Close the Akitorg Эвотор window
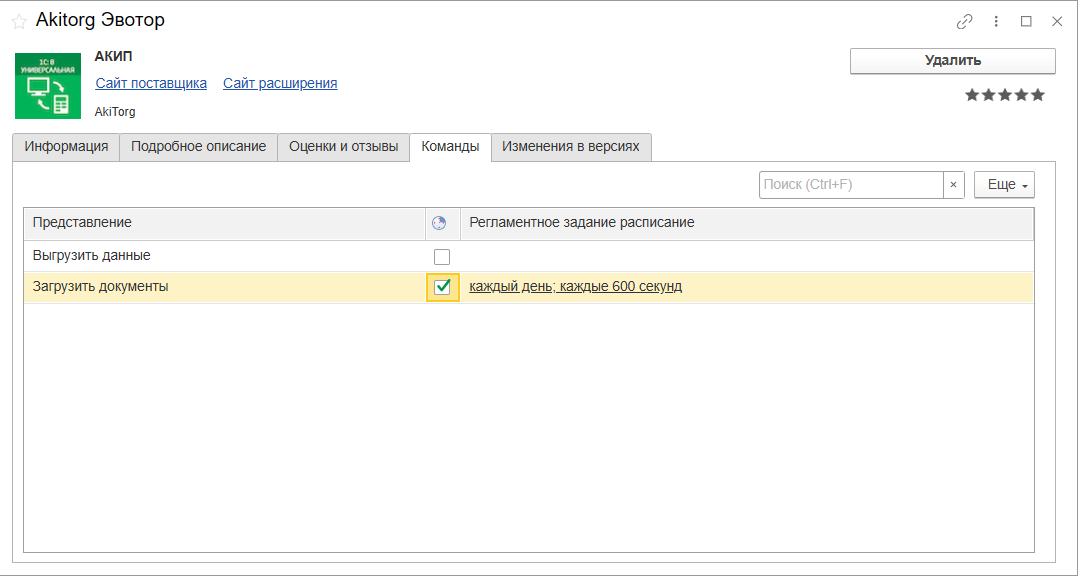 click(x=1057, y=21)
